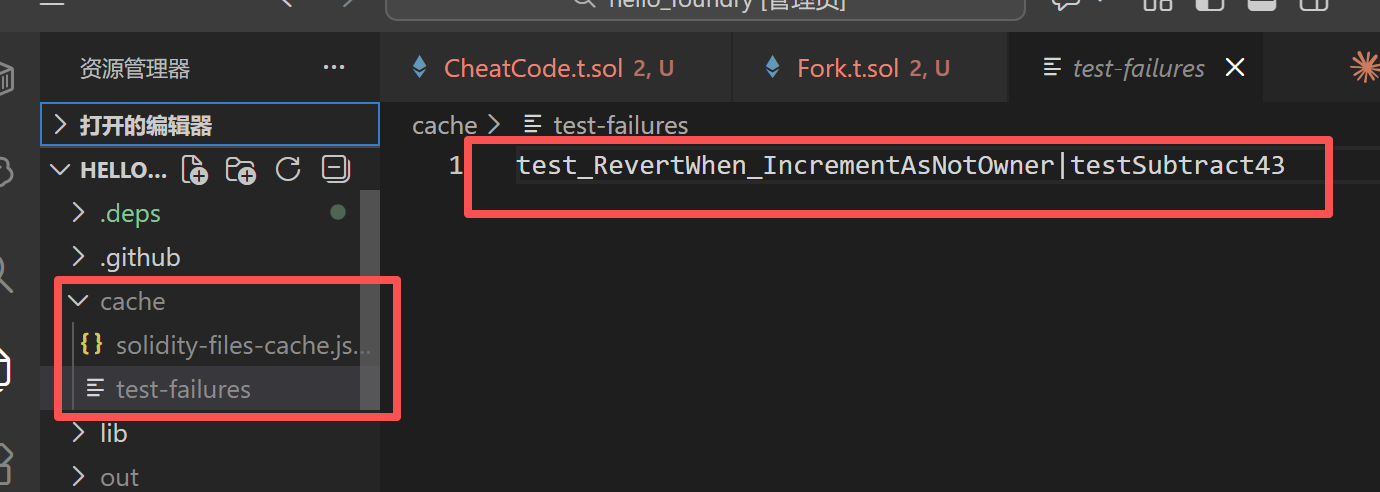
Task: Switch to the CheatCode.t.sol tab
Action: (545, 68)
